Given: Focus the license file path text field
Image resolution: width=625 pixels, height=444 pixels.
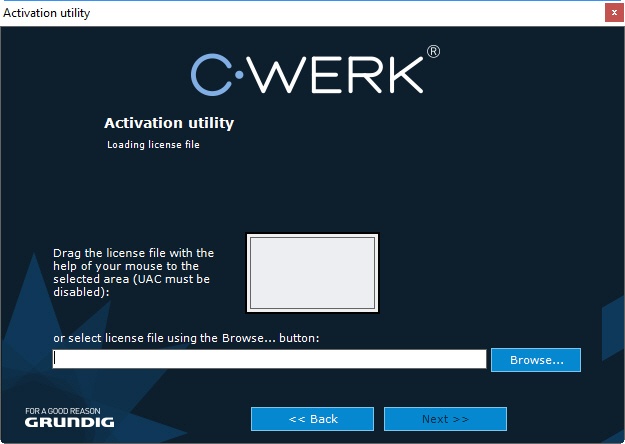Looking at the screenshot, I should click(x=269, y=359).
